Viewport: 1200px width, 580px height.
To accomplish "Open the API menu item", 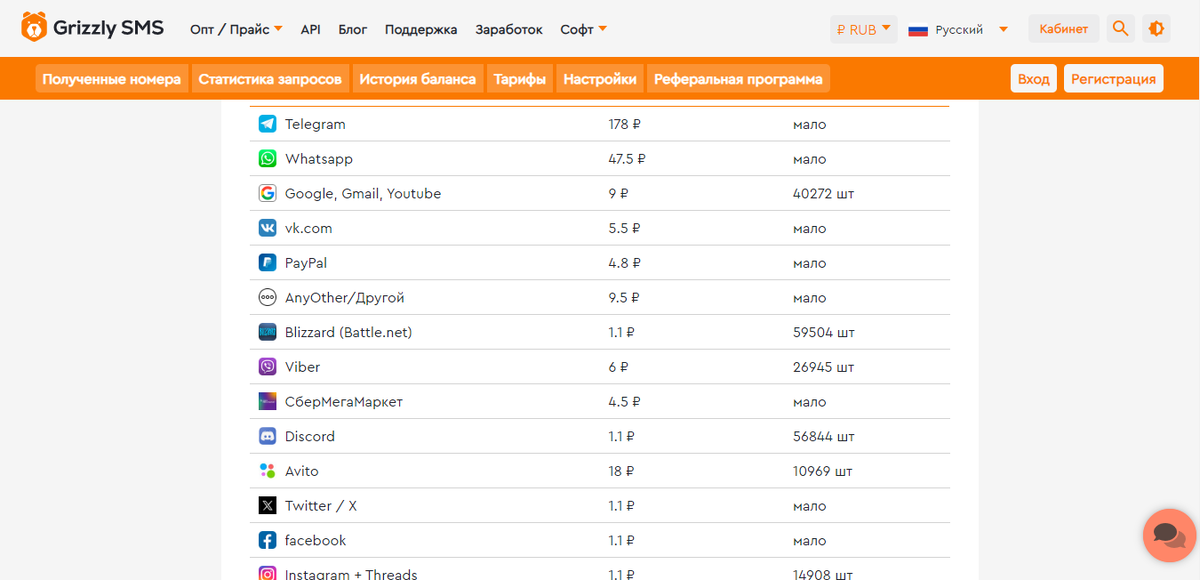I will (x=310, y=29).
